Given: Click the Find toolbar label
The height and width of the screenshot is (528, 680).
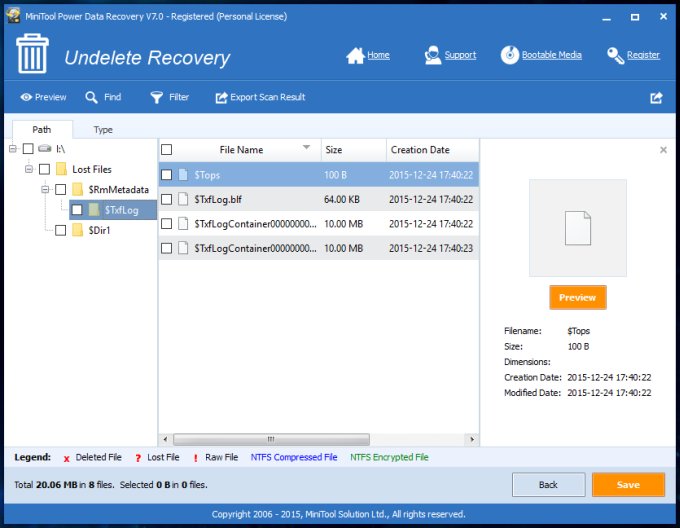Looking at the screenshot, I should pos(112,97).
